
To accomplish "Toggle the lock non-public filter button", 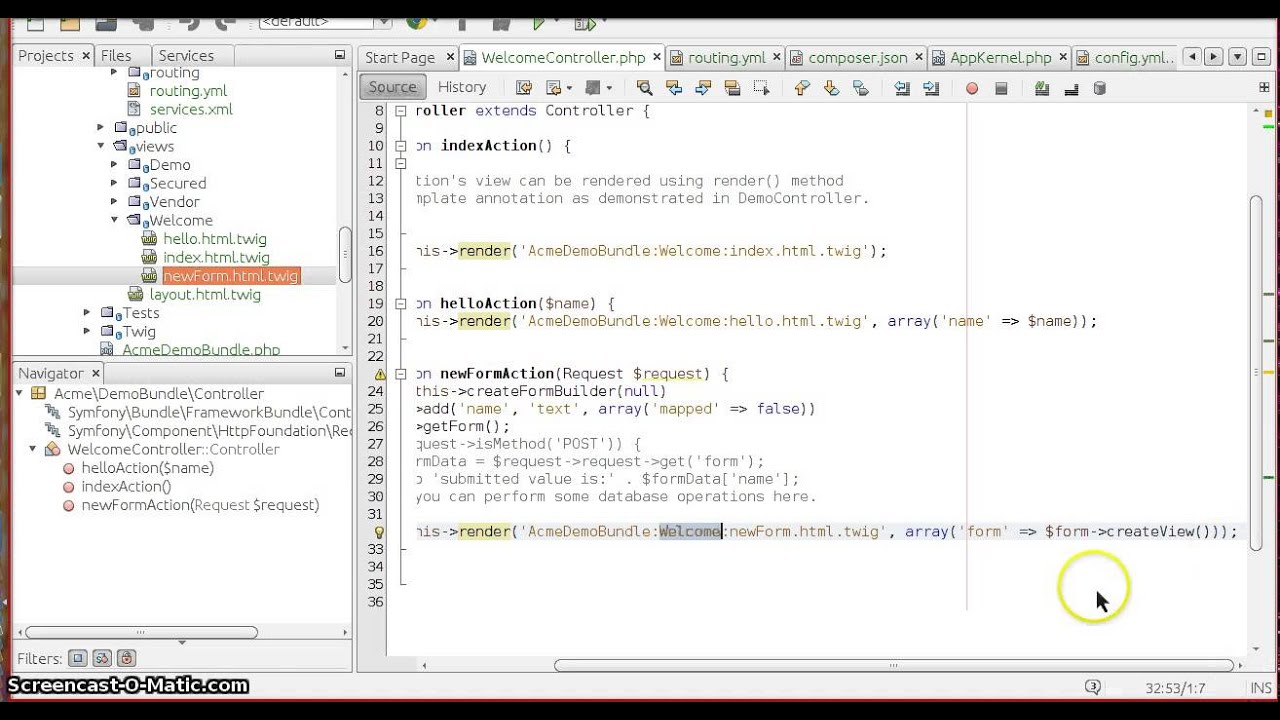I will point(126,658).
